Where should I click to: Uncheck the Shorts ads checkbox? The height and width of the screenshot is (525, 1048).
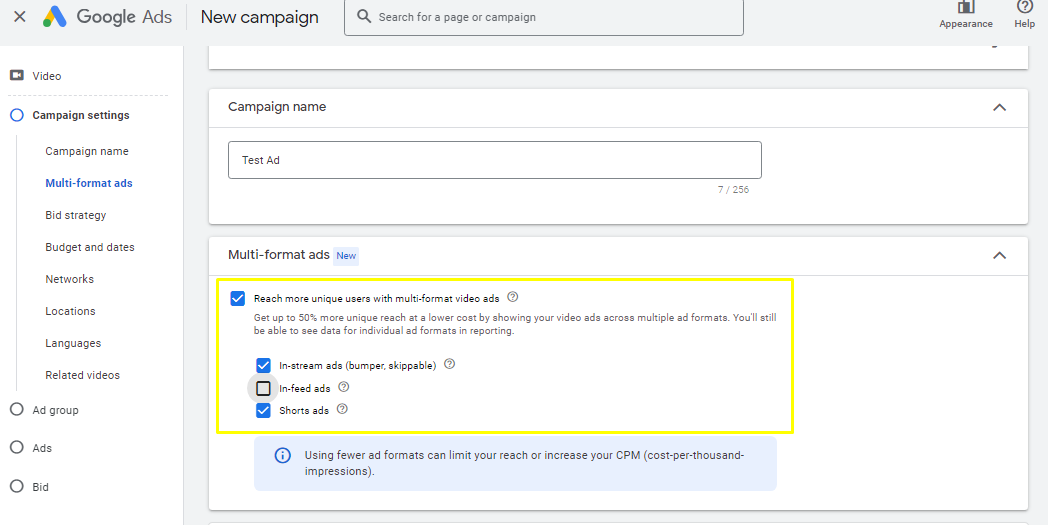pyautogui.click(x=264, y=410)
